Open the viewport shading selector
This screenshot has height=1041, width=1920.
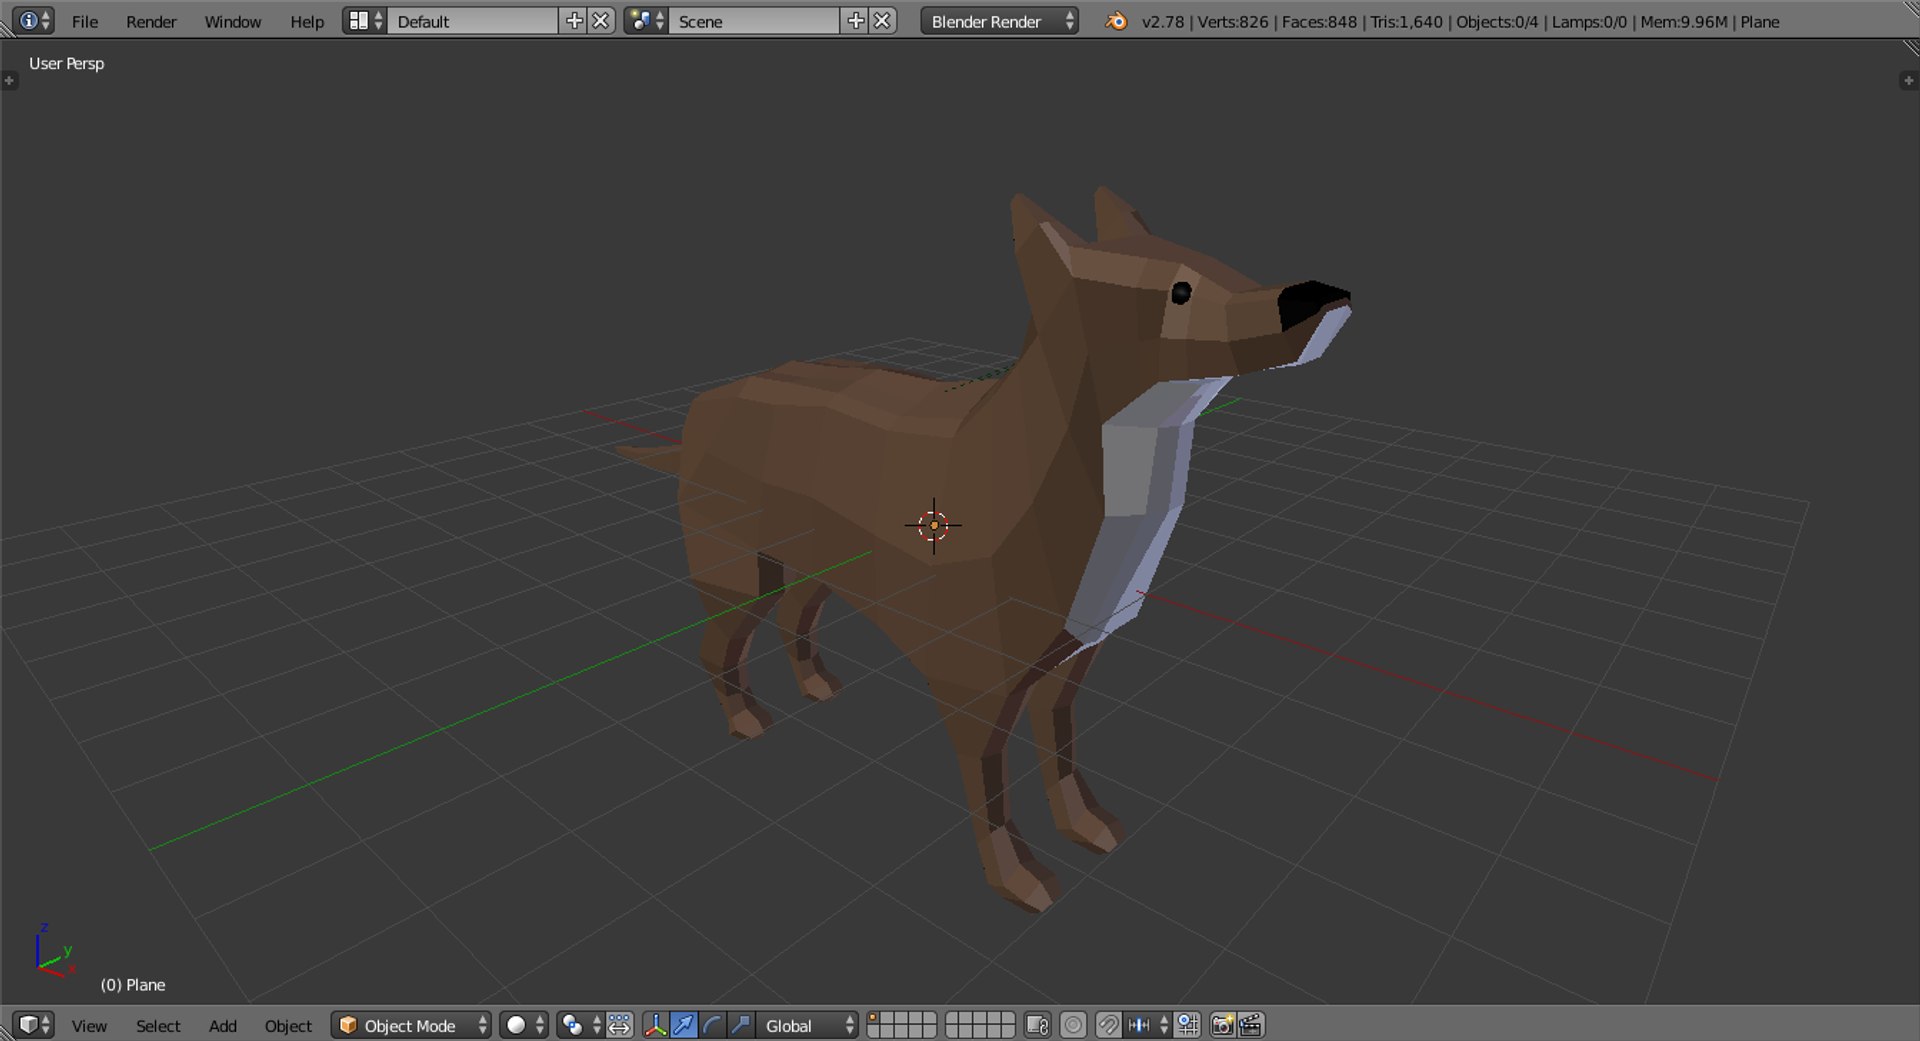pos(524,1025)
